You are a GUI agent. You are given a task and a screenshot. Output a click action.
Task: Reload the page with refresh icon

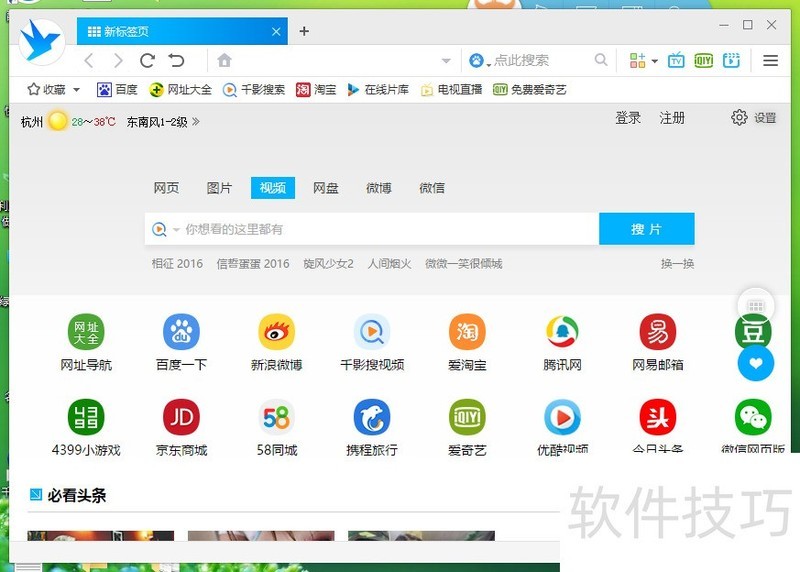[147, 61]
